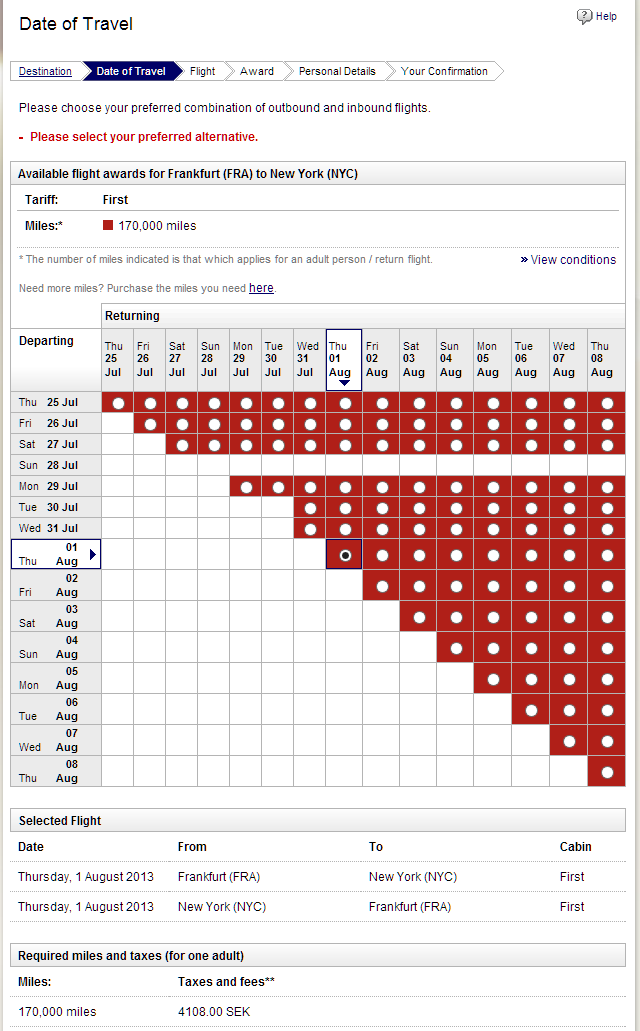Image resolution: width=640 pixels, height=1031 pixels.
Task: Select depart Tue 06 Aug, return Wed 07 Aug
Action: (569, 710)
